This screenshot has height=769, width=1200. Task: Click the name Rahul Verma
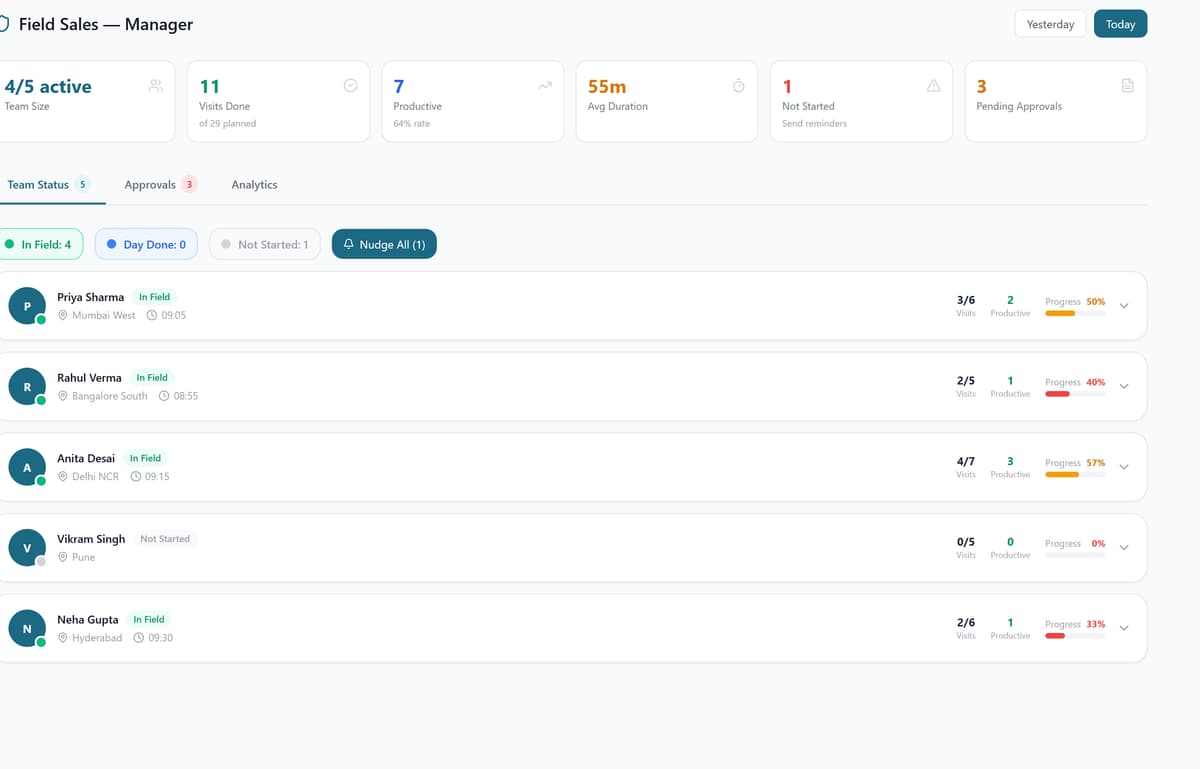(x=89, y=378)
